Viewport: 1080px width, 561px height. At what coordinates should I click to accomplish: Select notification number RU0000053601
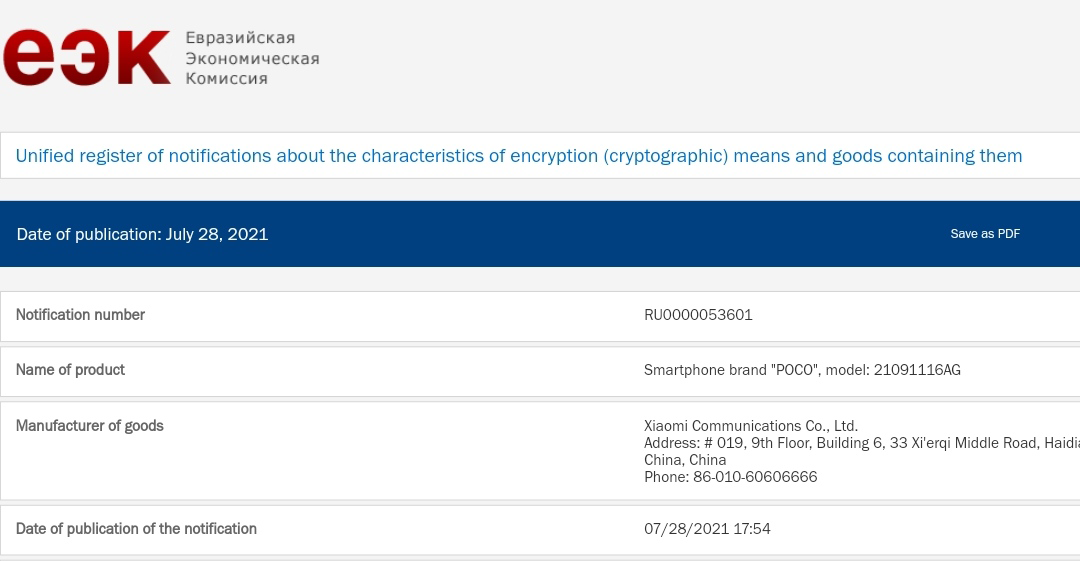[x=698, y=315]
